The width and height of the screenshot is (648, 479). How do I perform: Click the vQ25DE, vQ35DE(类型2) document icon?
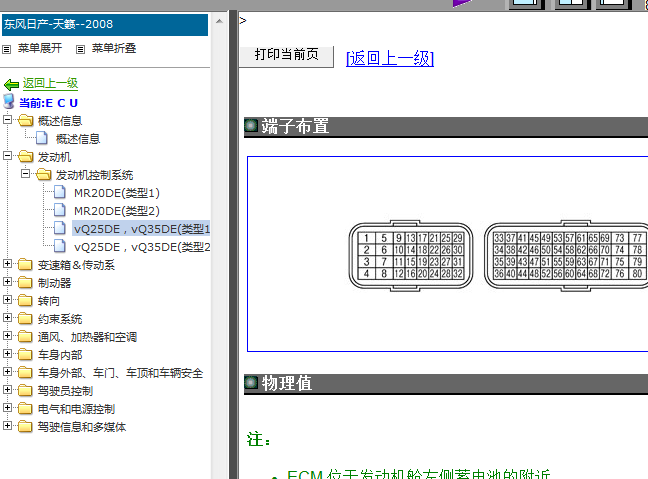click(x=60, y=246)
